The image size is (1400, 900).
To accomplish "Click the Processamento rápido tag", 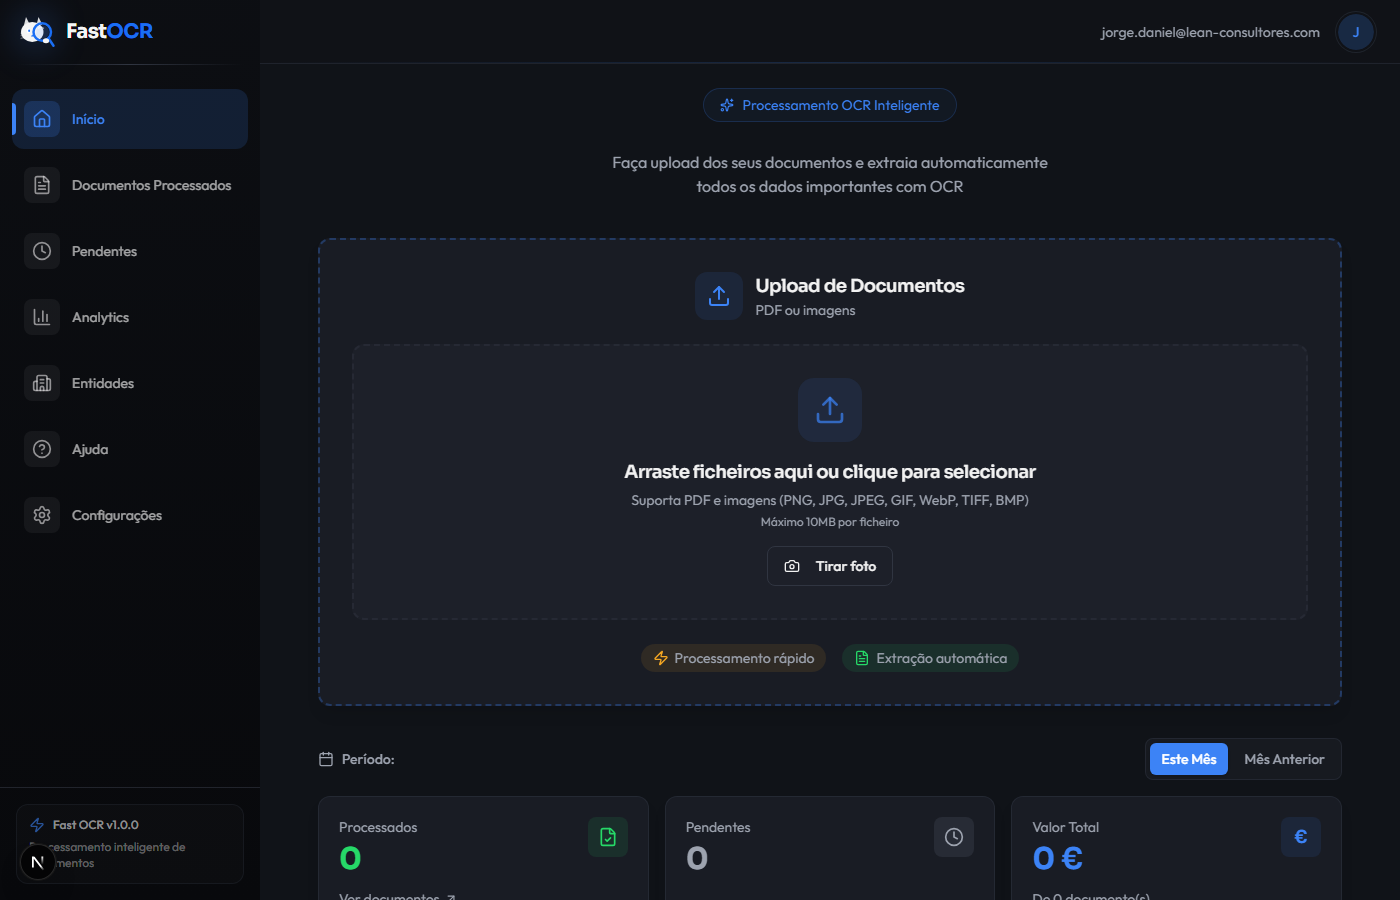I will point(733,658).
